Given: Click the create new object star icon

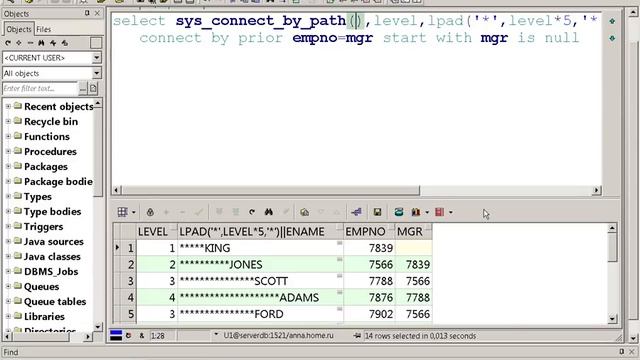Looking at the screenshot, I should (19, 43).
